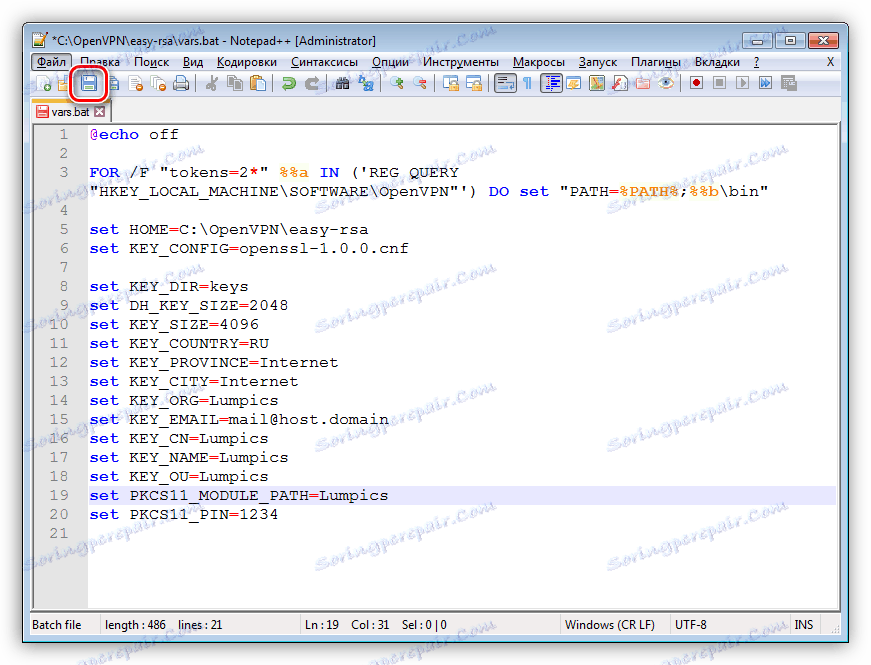
Task: Click the macro playback icon
Action: pos(742,83)
